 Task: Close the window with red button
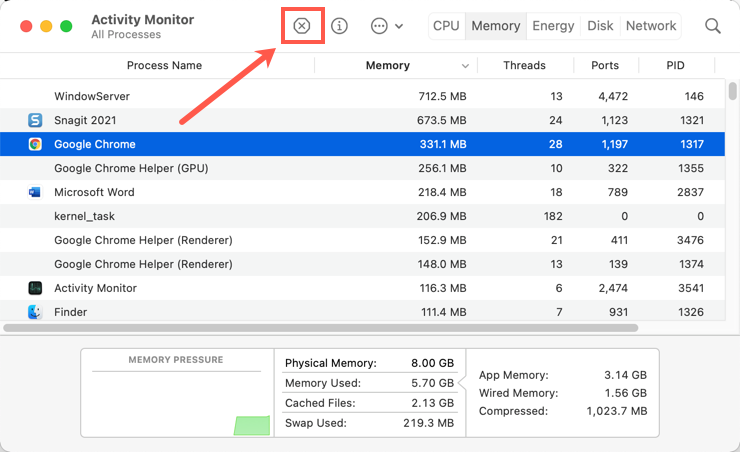tap(26, 26)
